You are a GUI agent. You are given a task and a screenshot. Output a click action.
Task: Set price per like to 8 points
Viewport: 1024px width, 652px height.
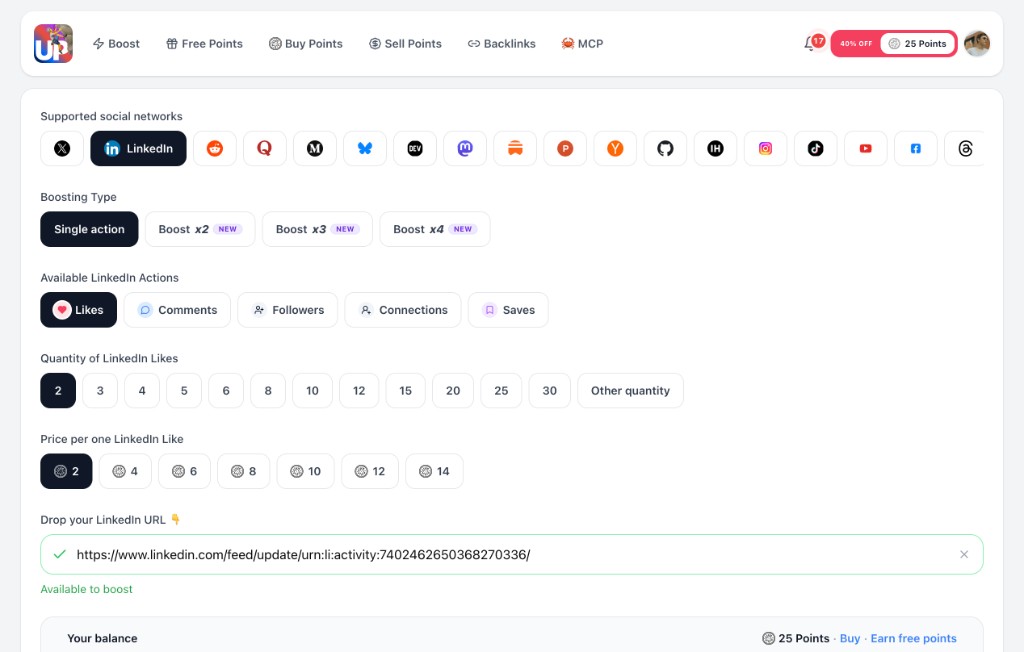244,471
